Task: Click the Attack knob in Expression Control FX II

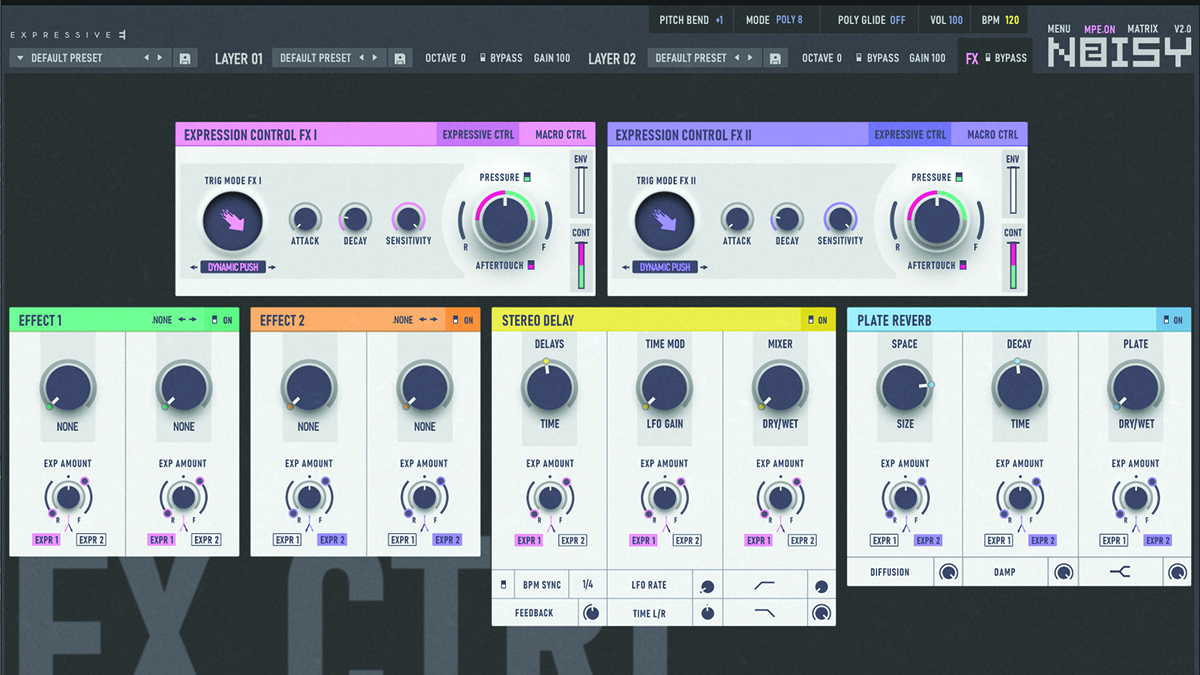Action: point(737,217)
